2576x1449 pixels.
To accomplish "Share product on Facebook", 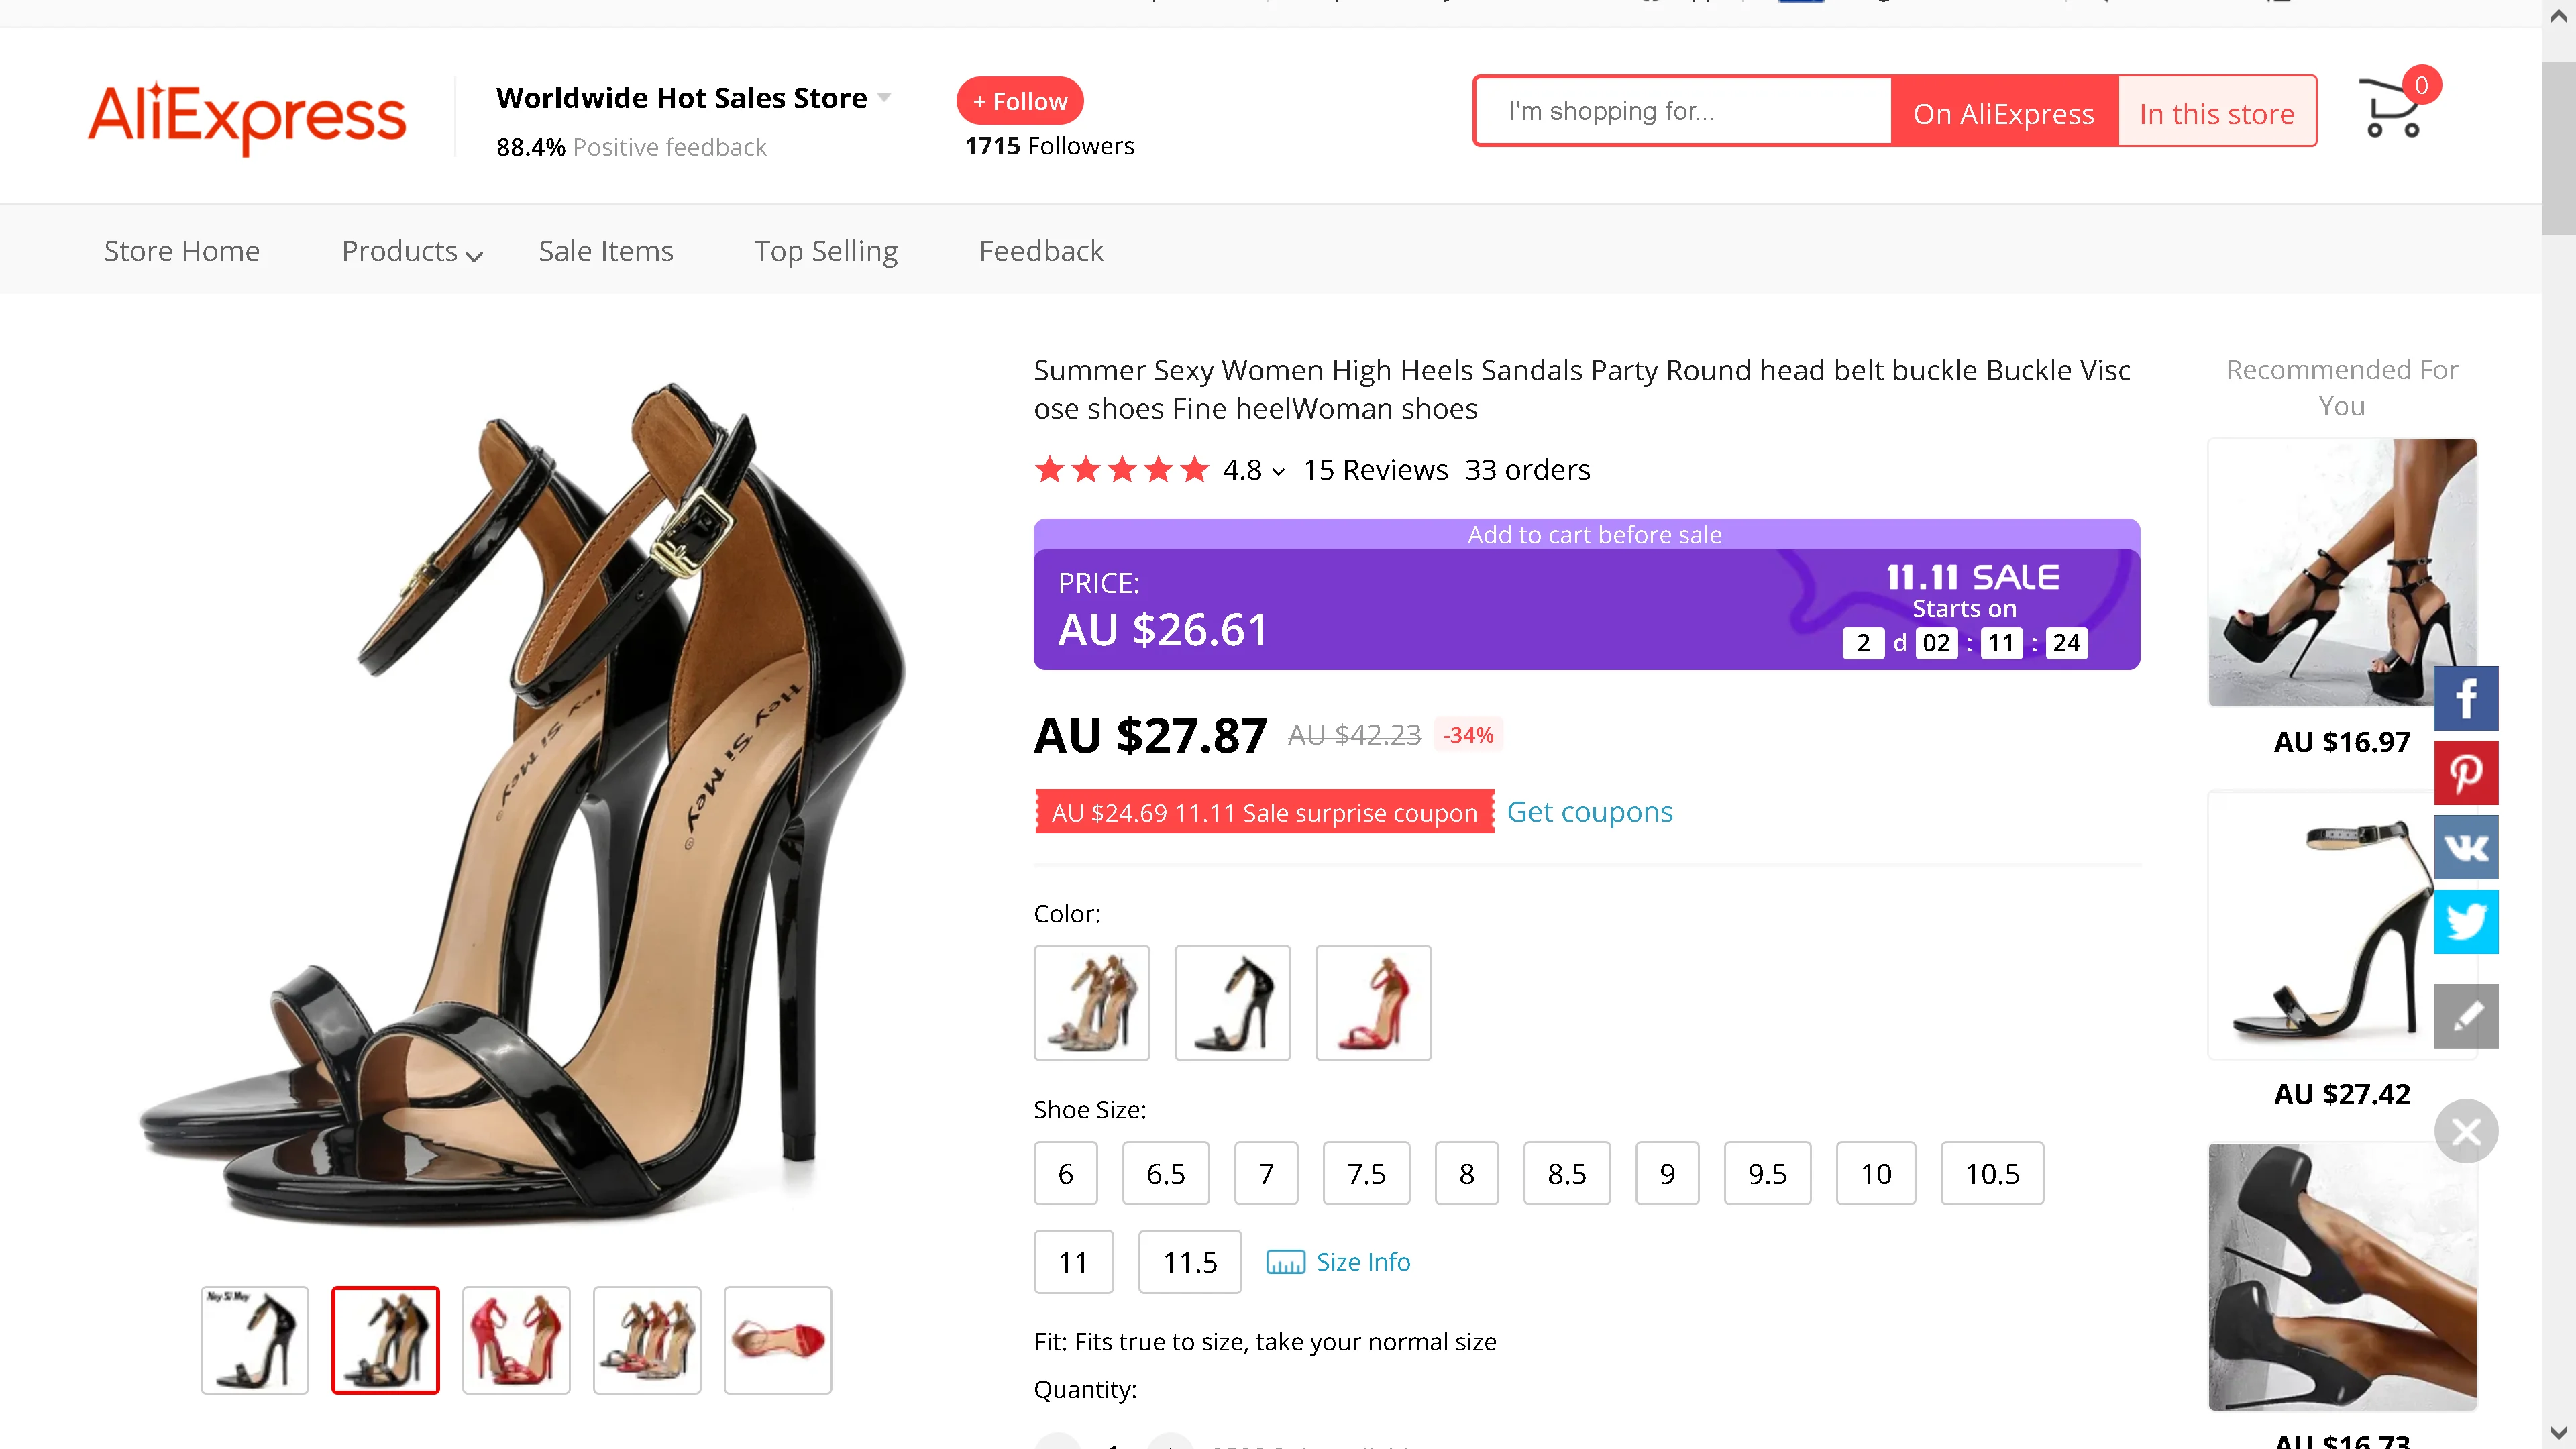I will pyautogui.click(x=2465, y=698).
